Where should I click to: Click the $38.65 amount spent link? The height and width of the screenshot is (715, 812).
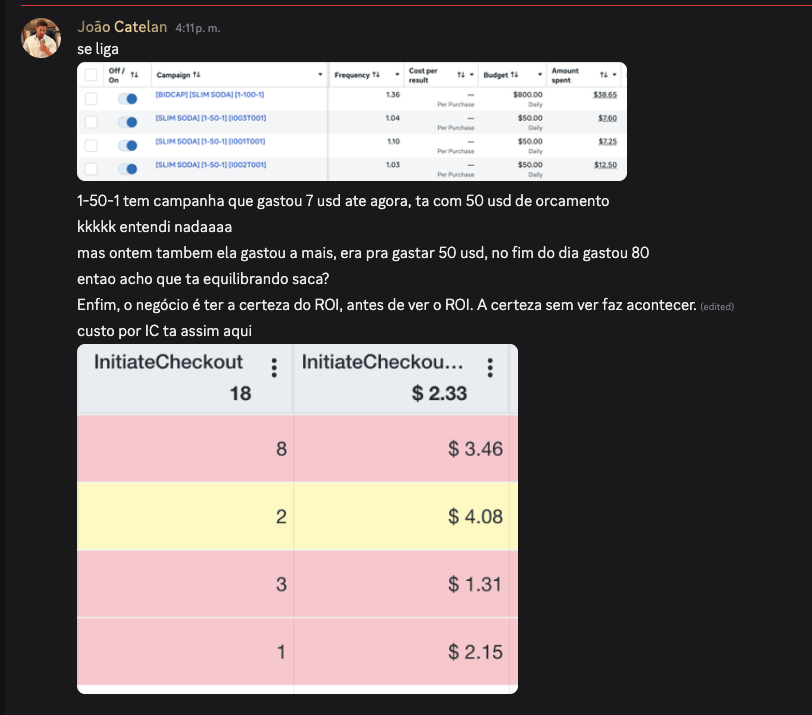605,95
